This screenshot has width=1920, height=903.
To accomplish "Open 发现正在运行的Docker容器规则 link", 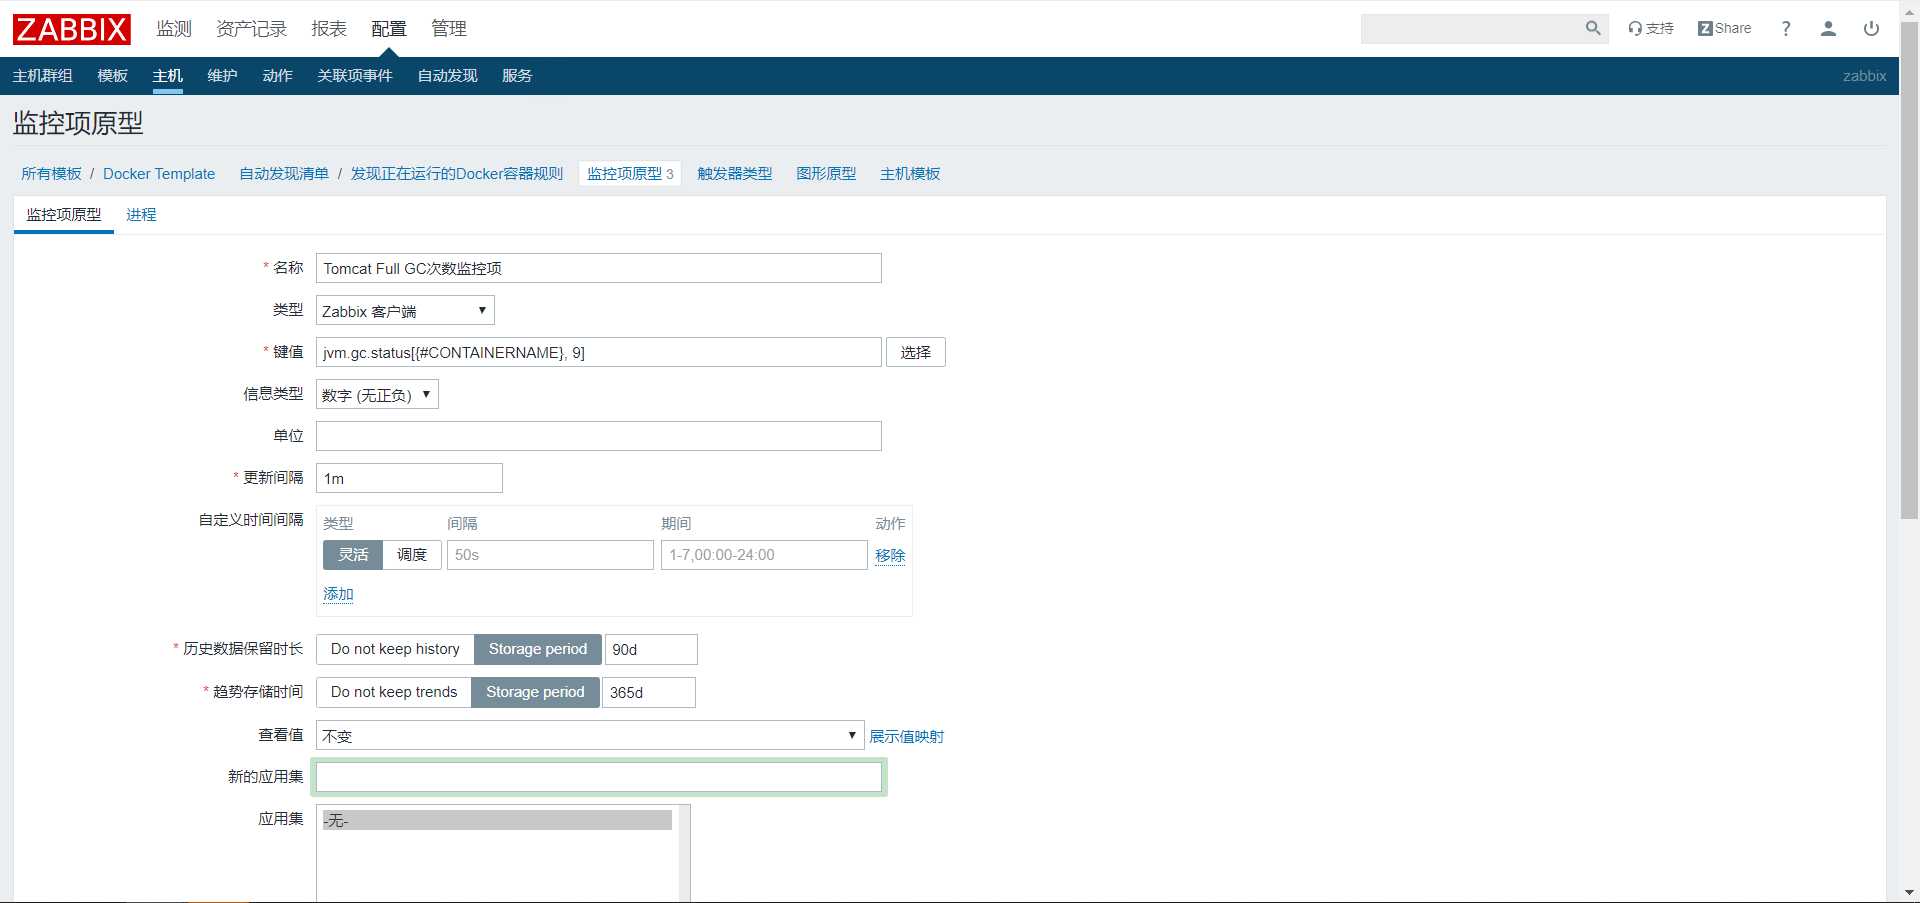I will (x=457, y=174).
